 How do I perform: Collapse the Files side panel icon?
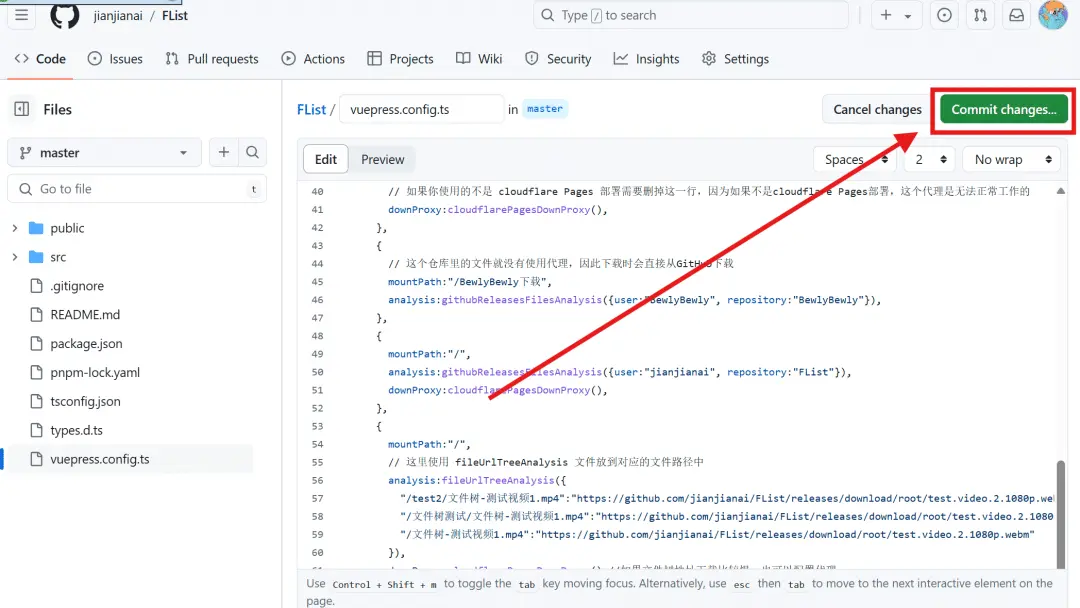coord(22,109)
